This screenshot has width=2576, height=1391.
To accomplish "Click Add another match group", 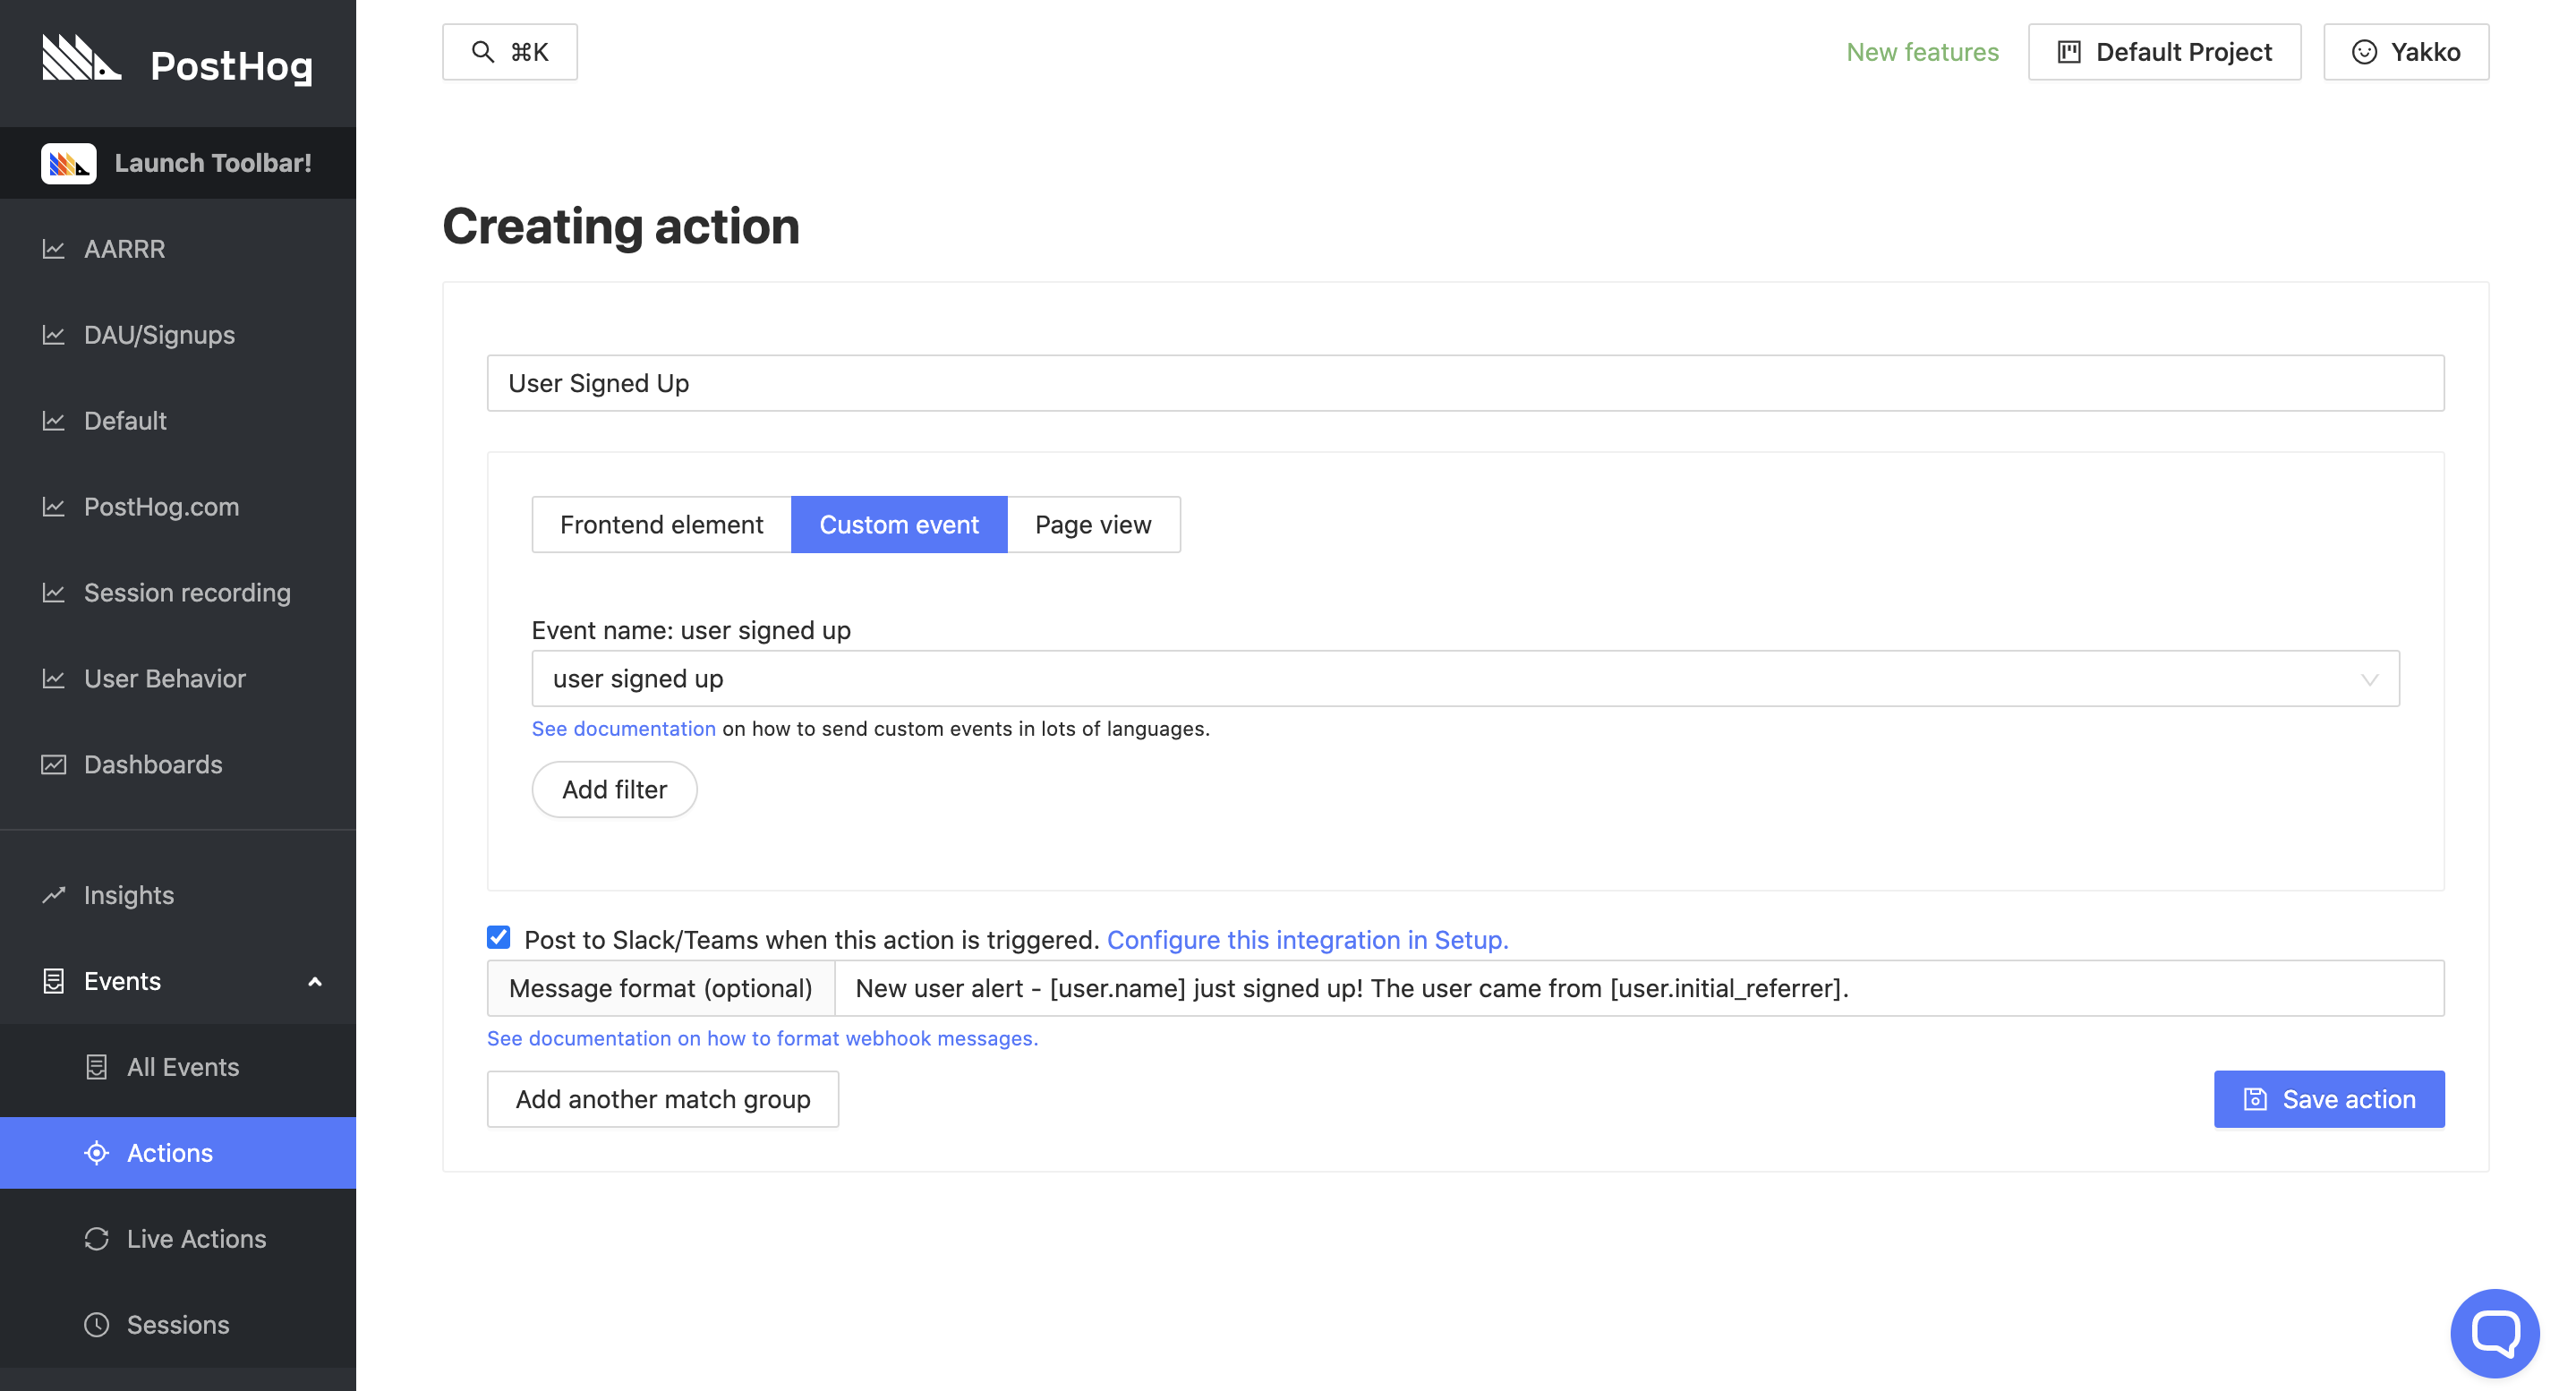I will [x=663, y=1098].
